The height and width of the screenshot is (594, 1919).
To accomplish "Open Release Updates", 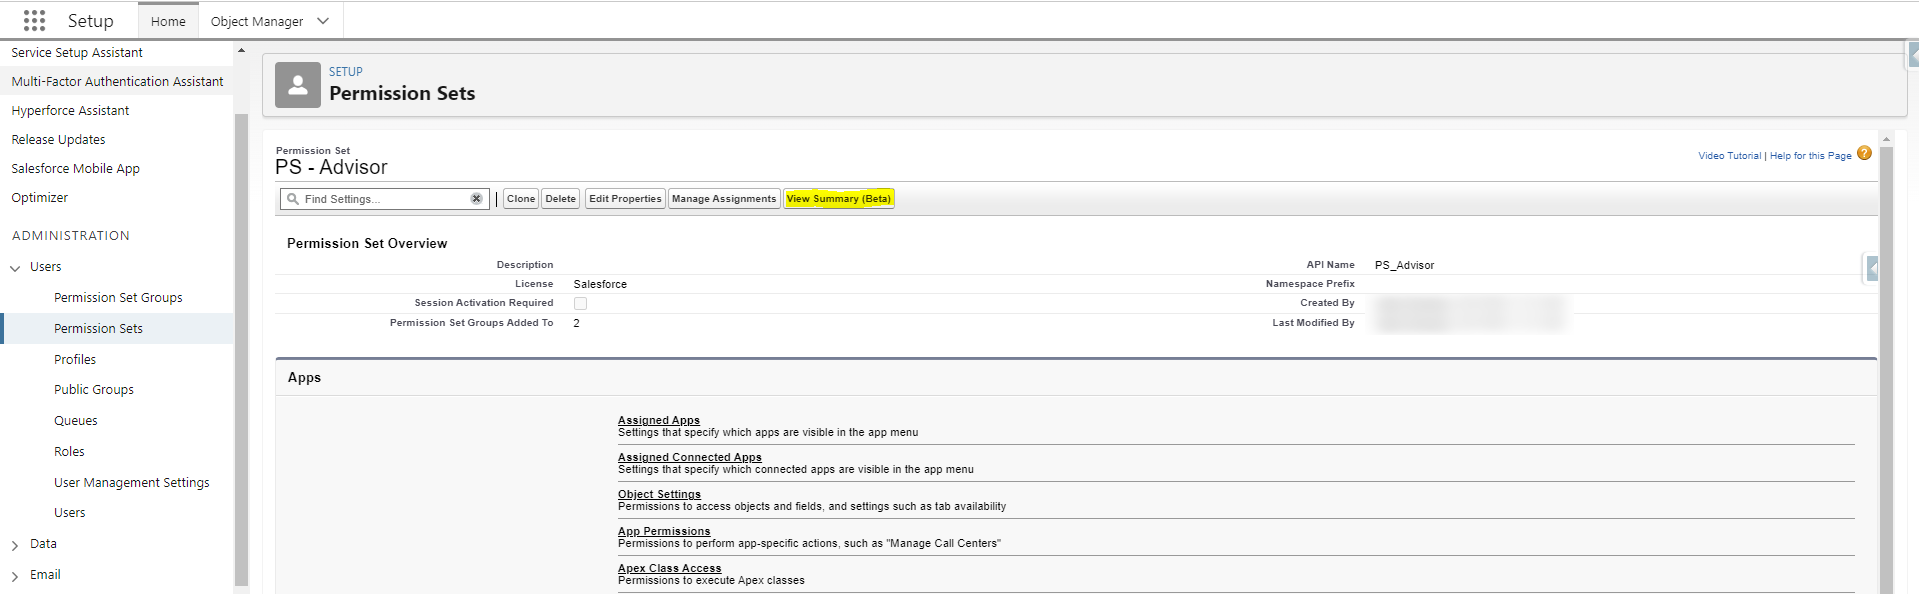I will [x=58, y=140].
